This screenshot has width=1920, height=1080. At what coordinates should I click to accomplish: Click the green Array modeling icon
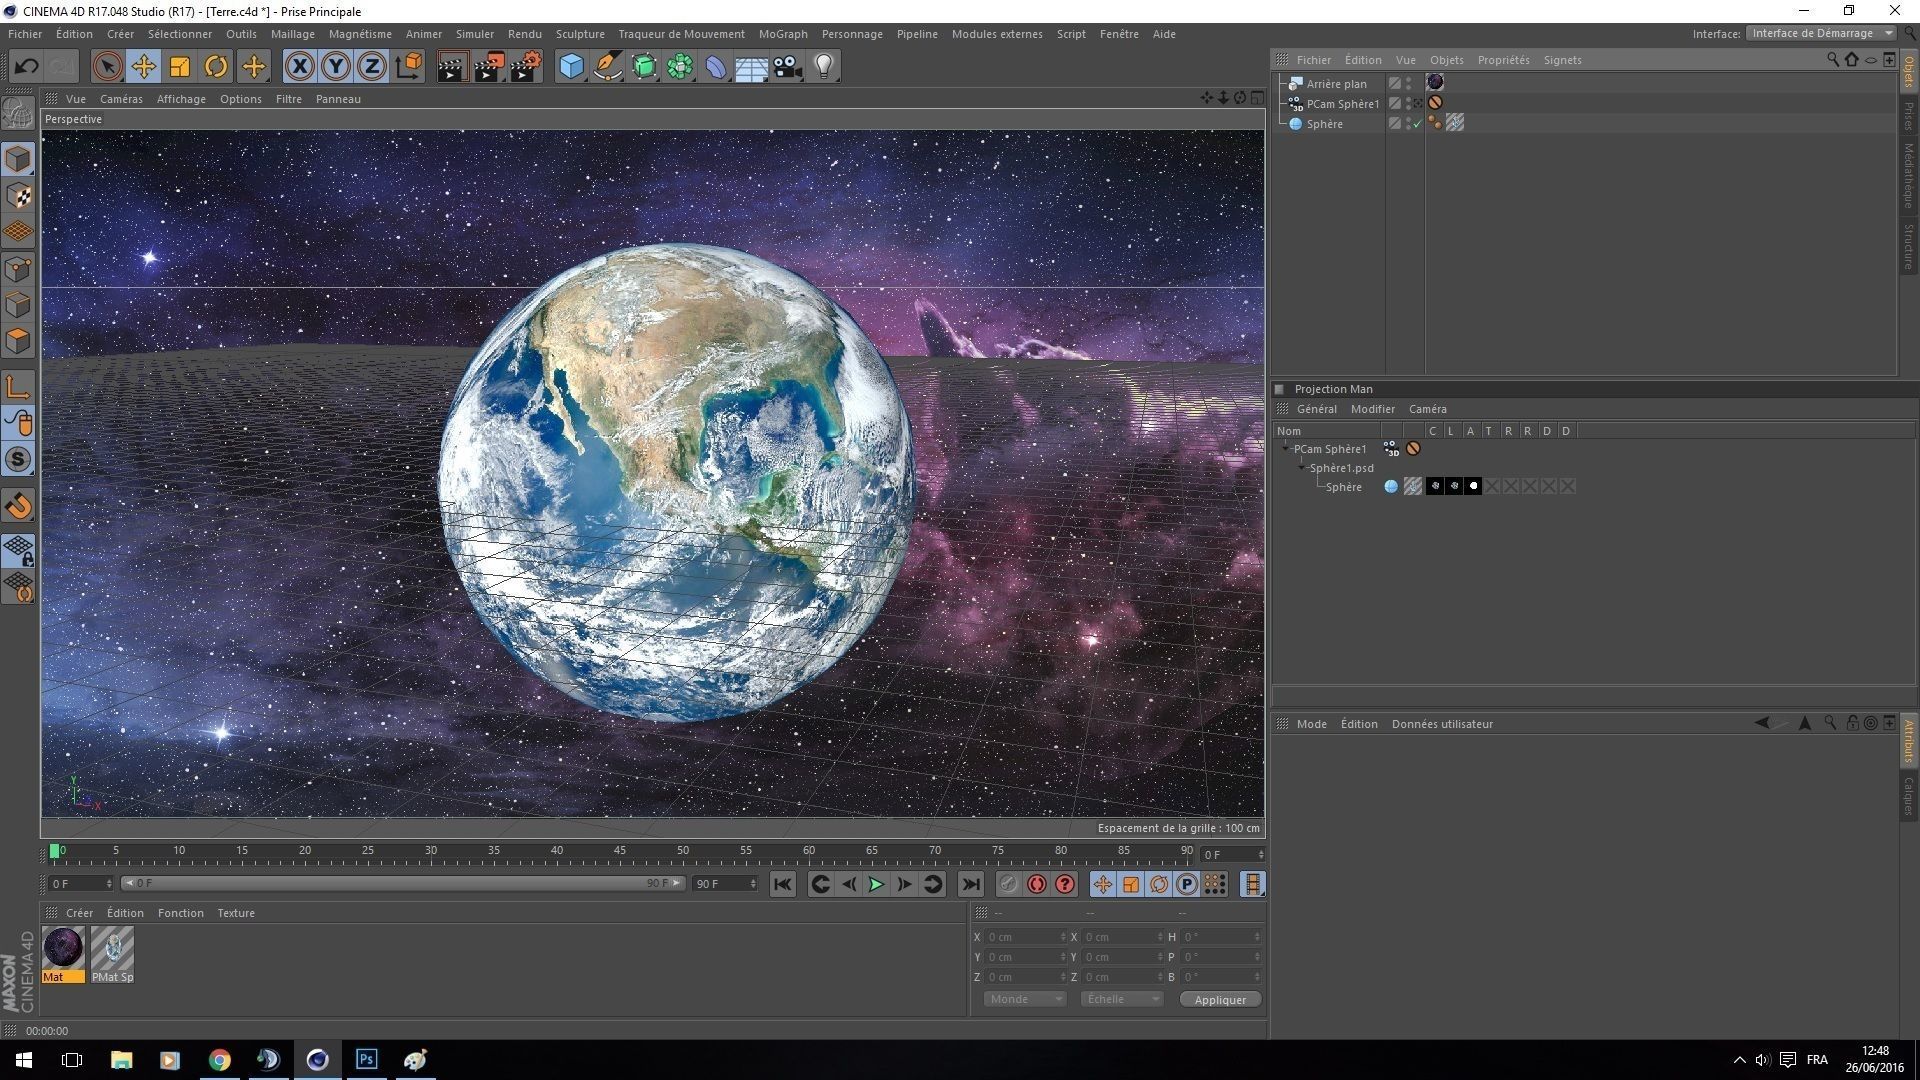(680, 67)
